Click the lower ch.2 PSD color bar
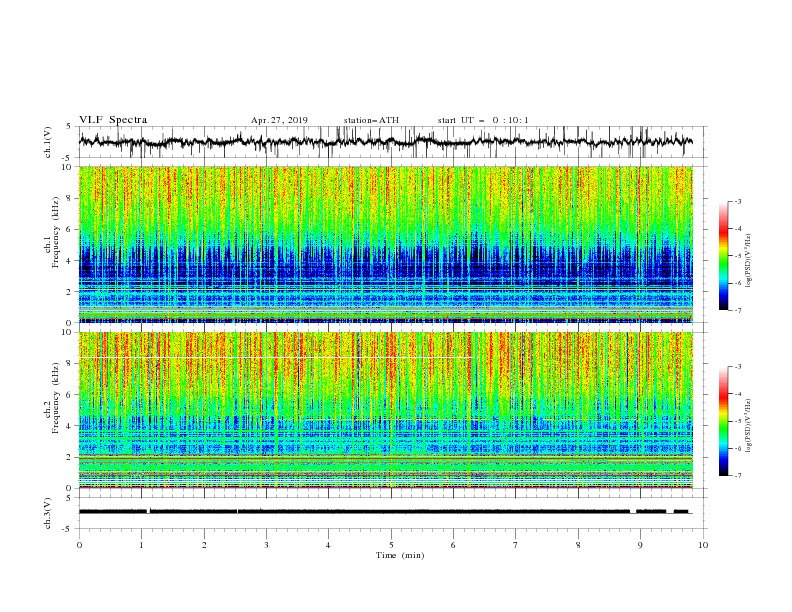The height and width of the screenshot is (612, 792). (724, 421)
